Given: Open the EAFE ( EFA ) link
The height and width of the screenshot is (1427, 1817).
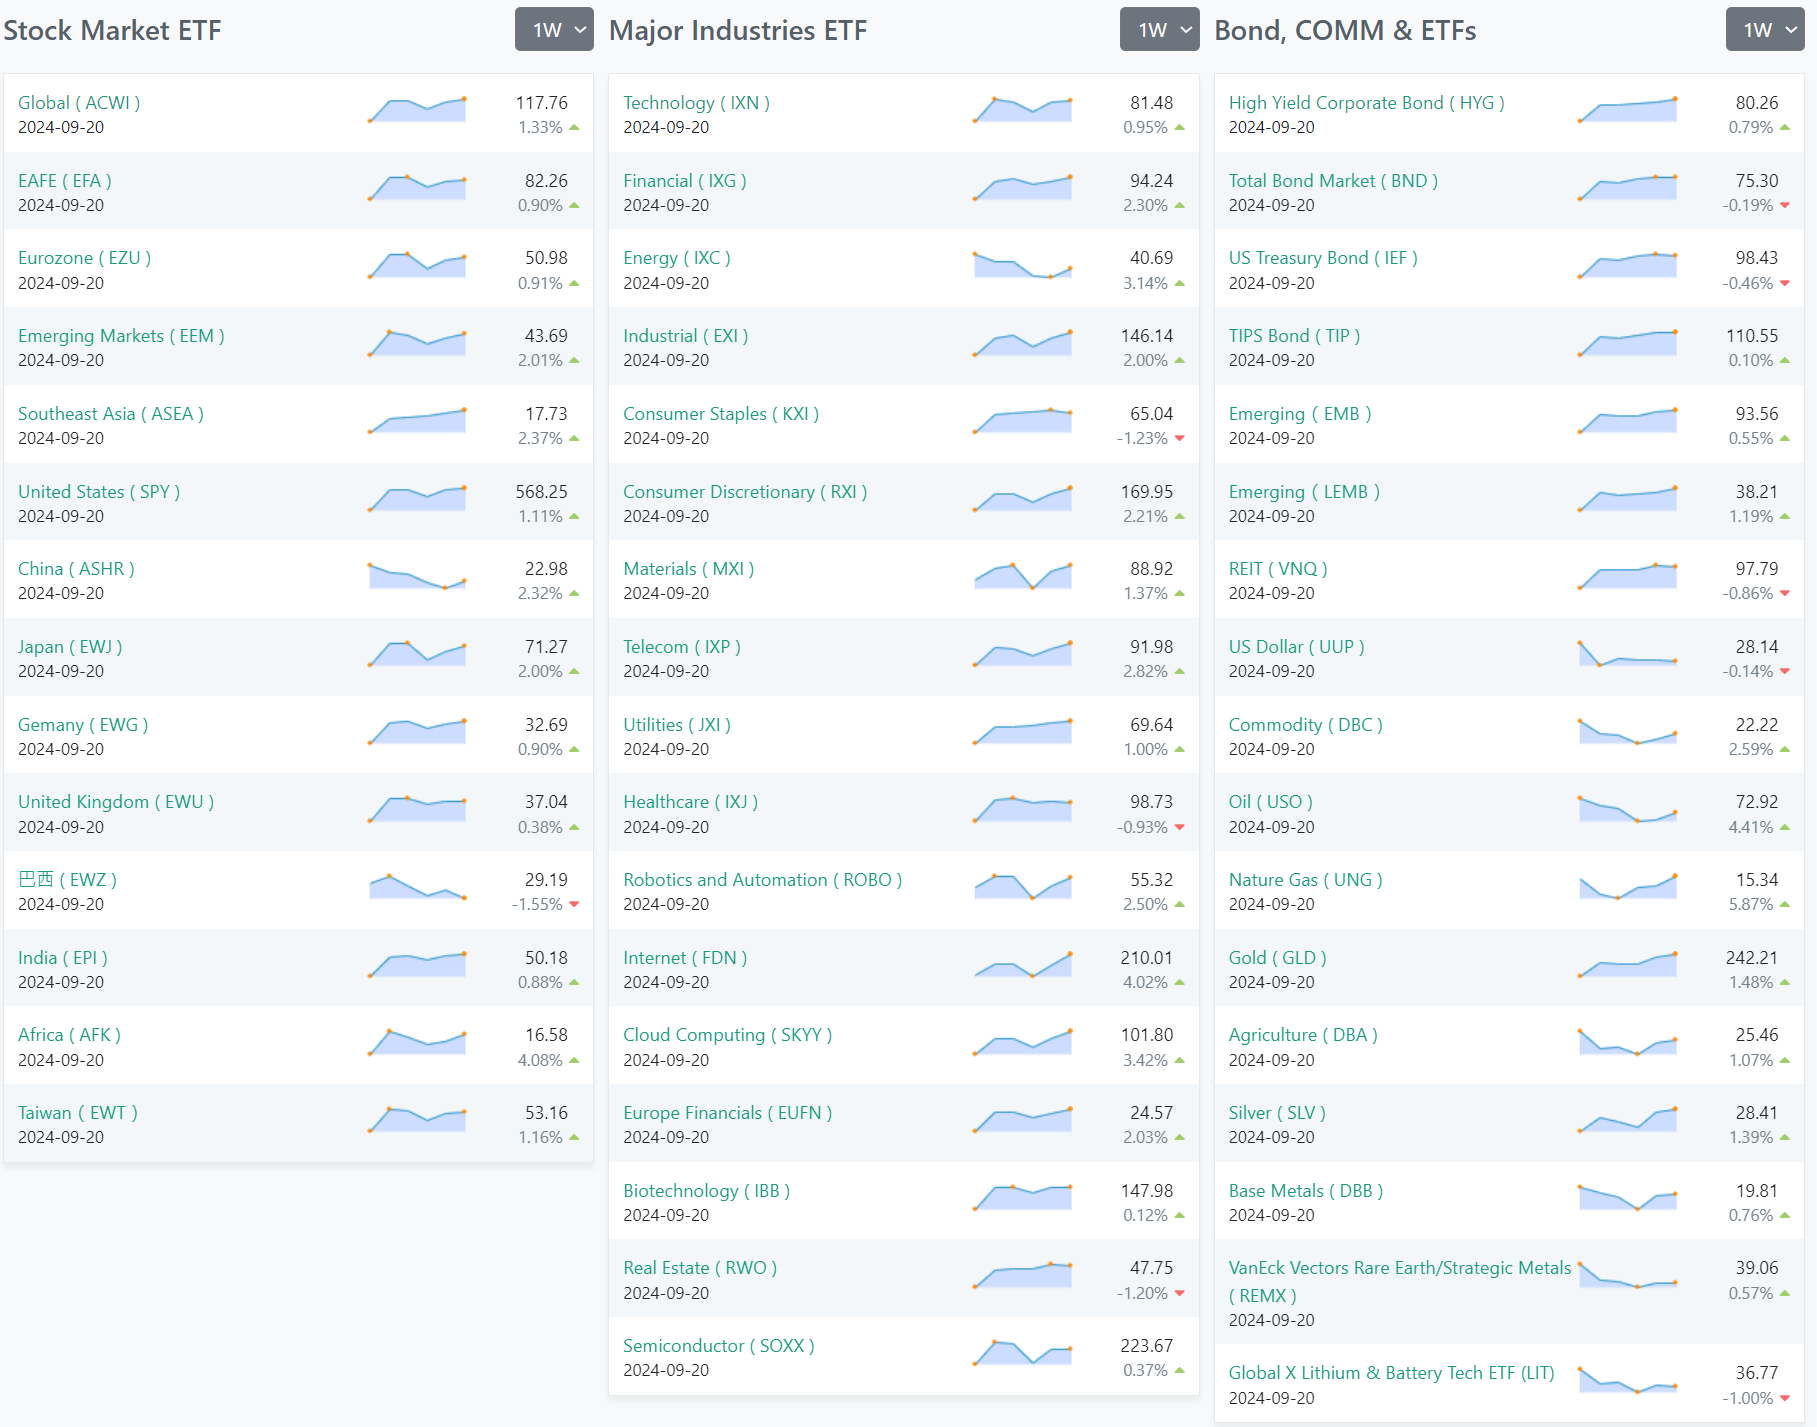Looking at the screenshot, I should click(x=65, y=181).
